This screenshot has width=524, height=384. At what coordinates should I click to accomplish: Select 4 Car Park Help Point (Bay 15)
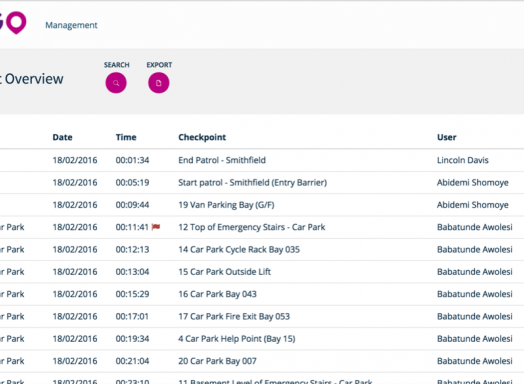coord(237,339)
